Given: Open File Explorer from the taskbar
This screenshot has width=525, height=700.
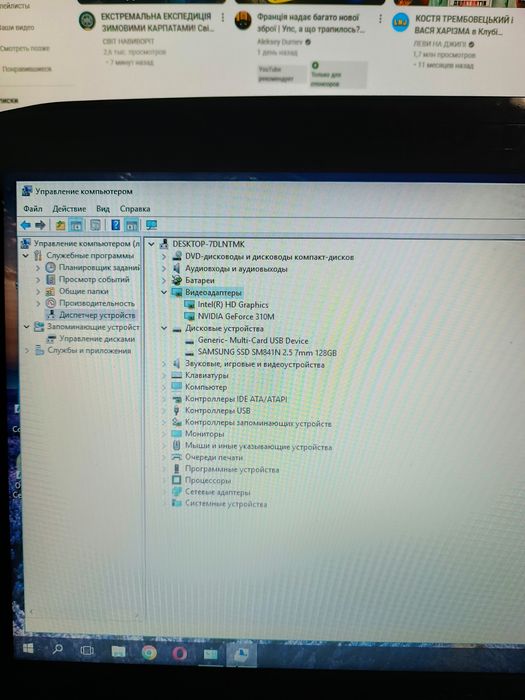Looking at the screenshot, I should tap(118, 652).
